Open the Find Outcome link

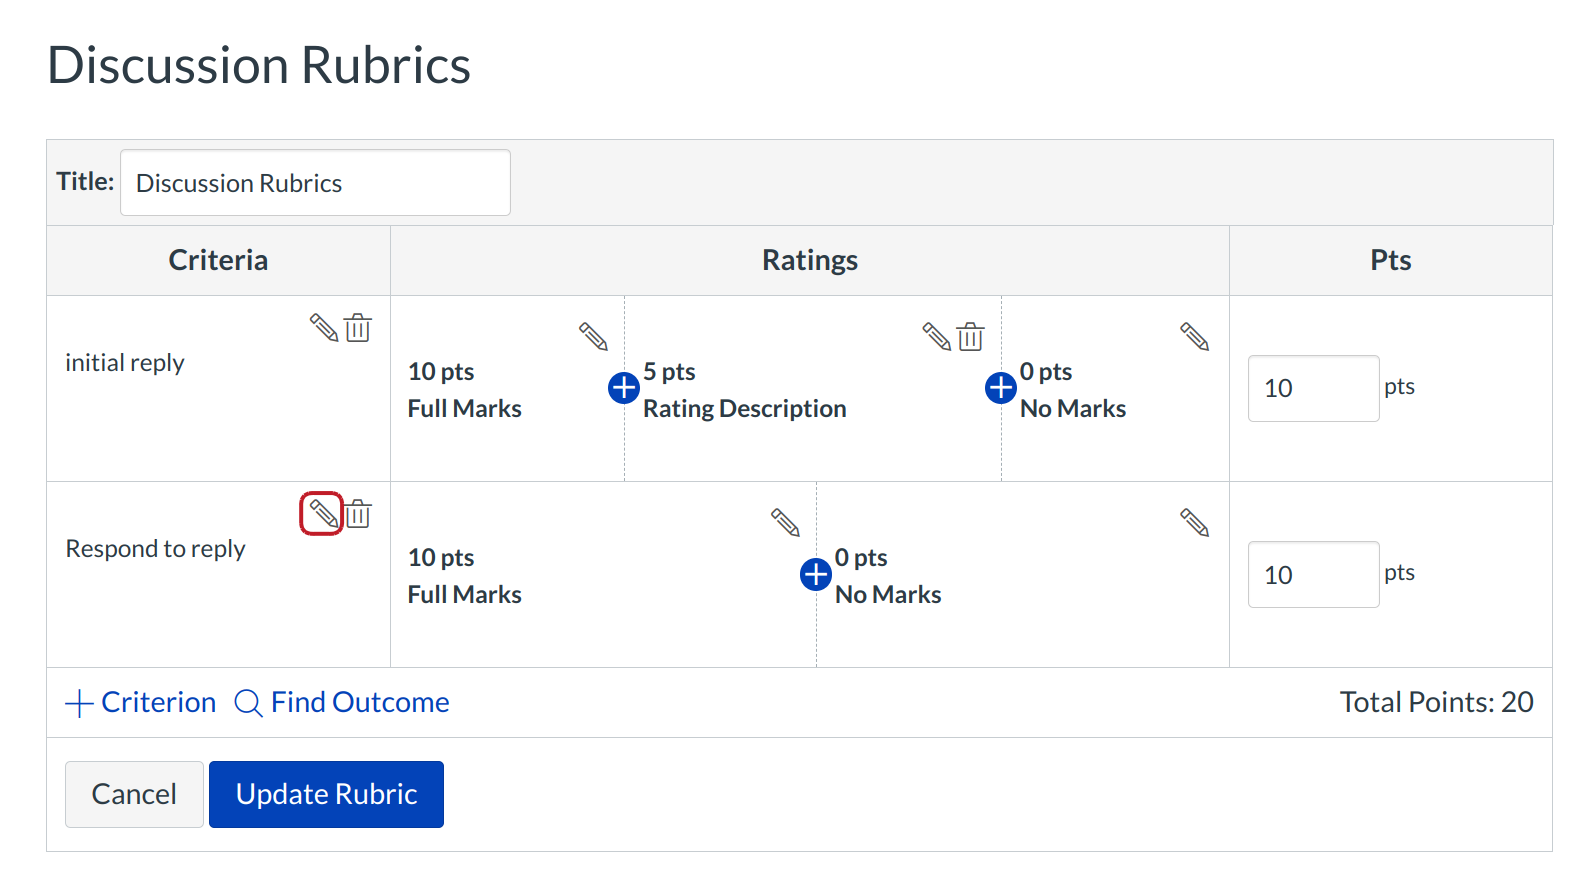pyautogui.click(x=342, y=703)
